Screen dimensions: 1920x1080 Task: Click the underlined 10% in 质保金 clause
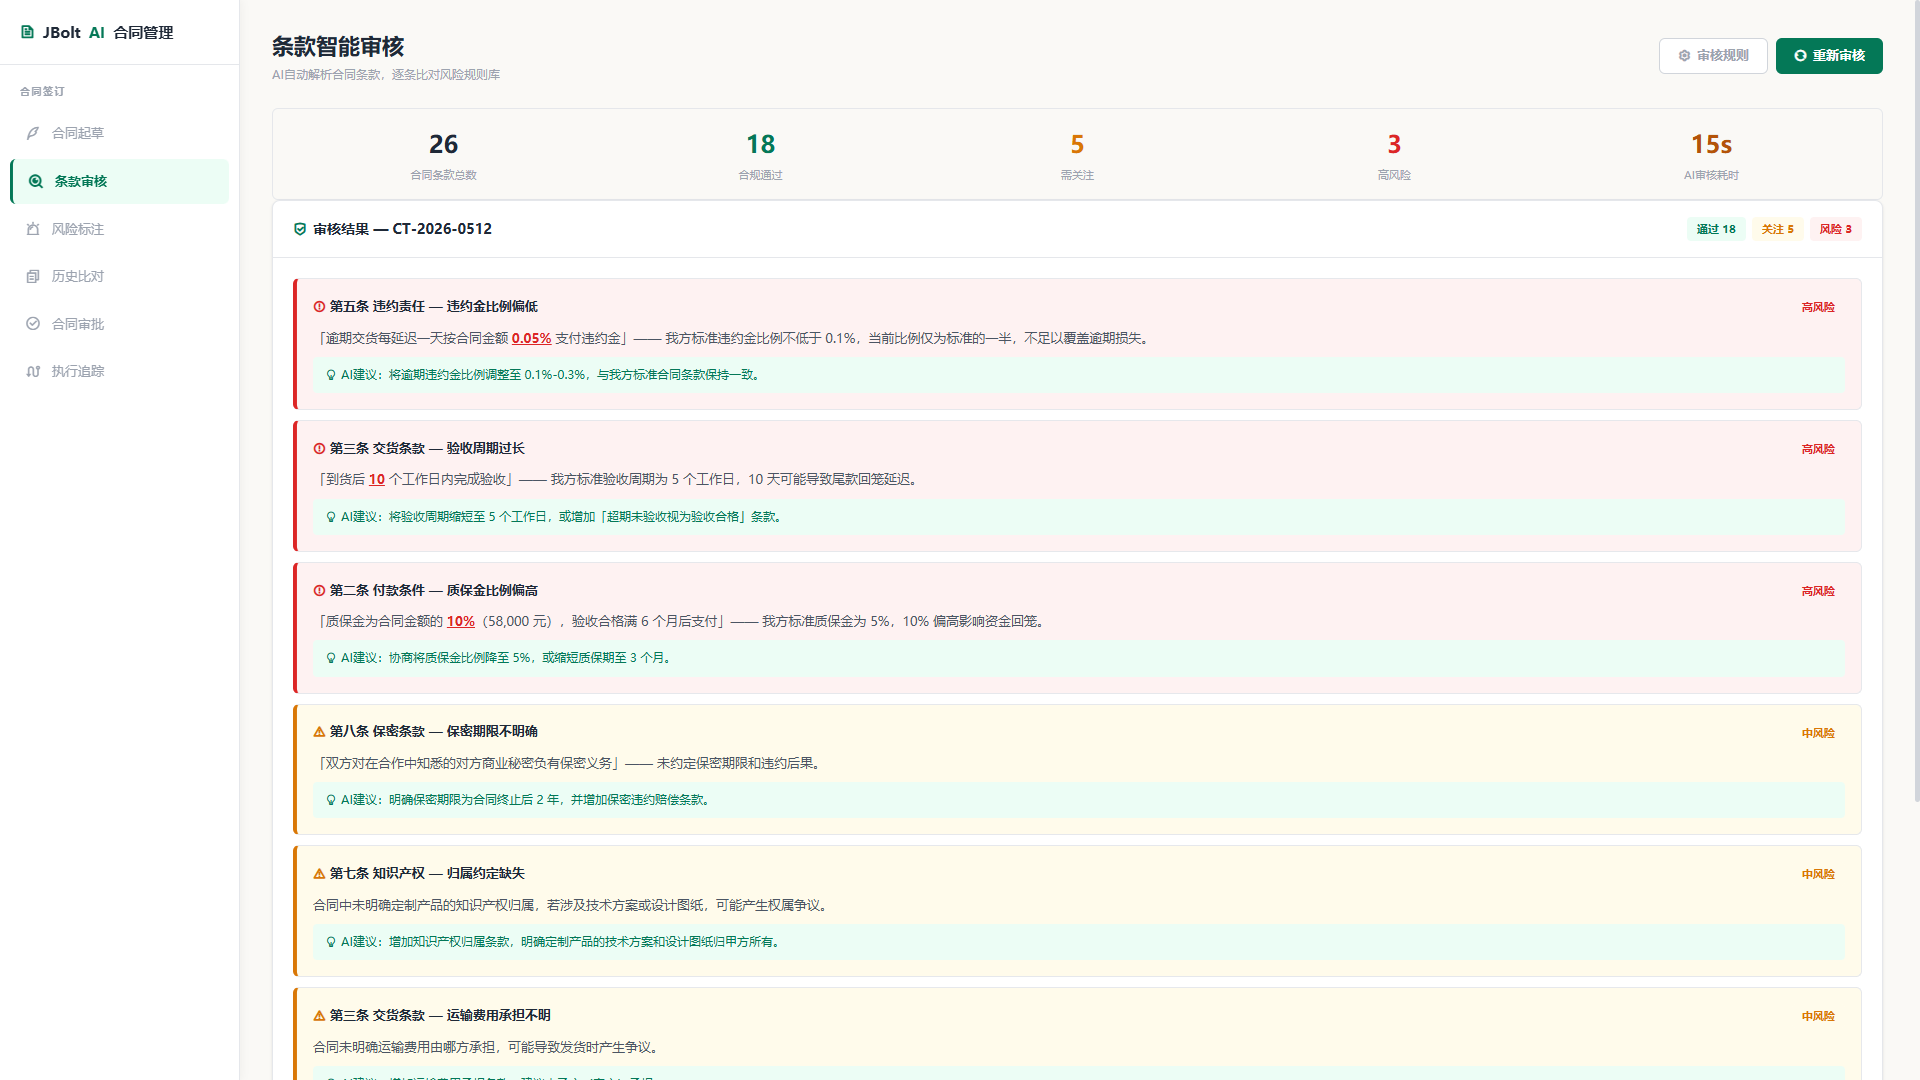point(460,621)
